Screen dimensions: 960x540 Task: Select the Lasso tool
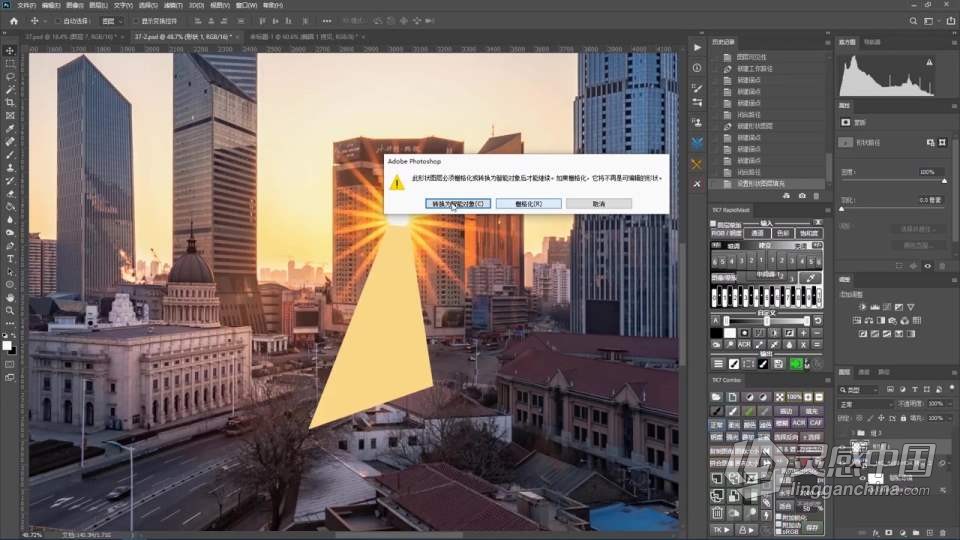[x=10, y=77]
